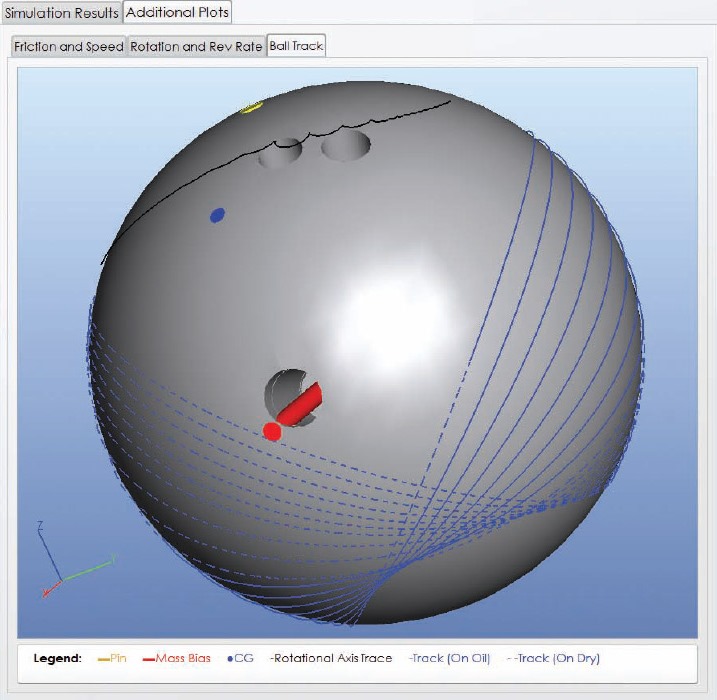The width and height of the screenshot is (717, 700).
Task: Click the blue CG dot on ball
Action: 217,215
